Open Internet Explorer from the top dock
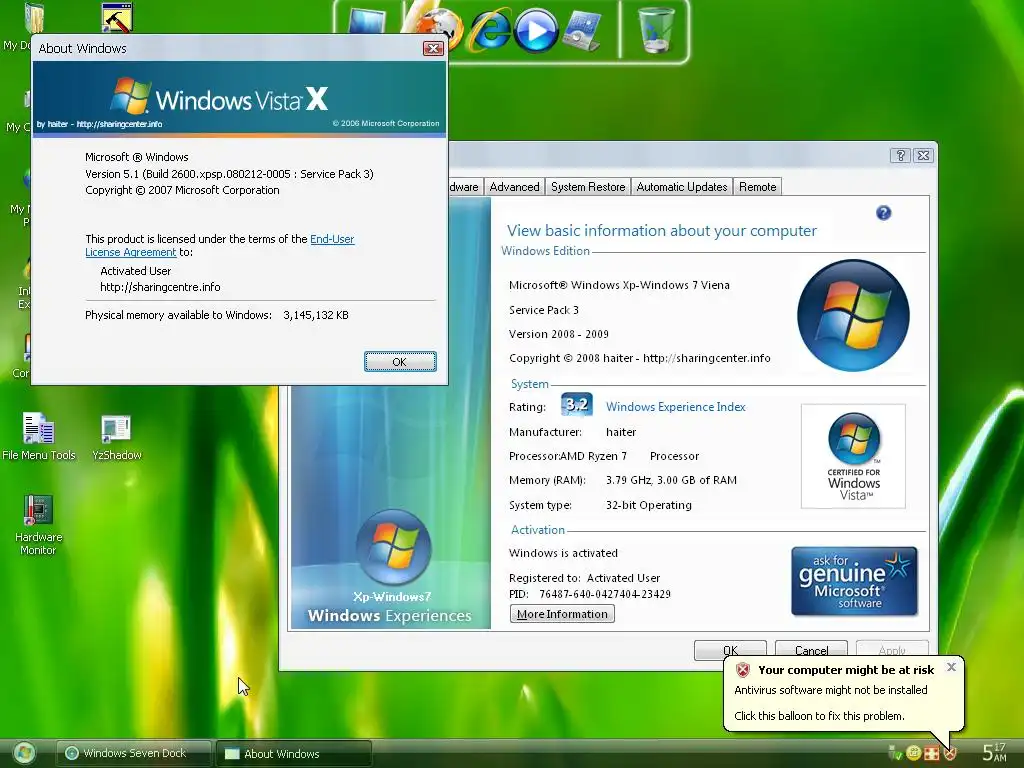 [x=491, y=29]
